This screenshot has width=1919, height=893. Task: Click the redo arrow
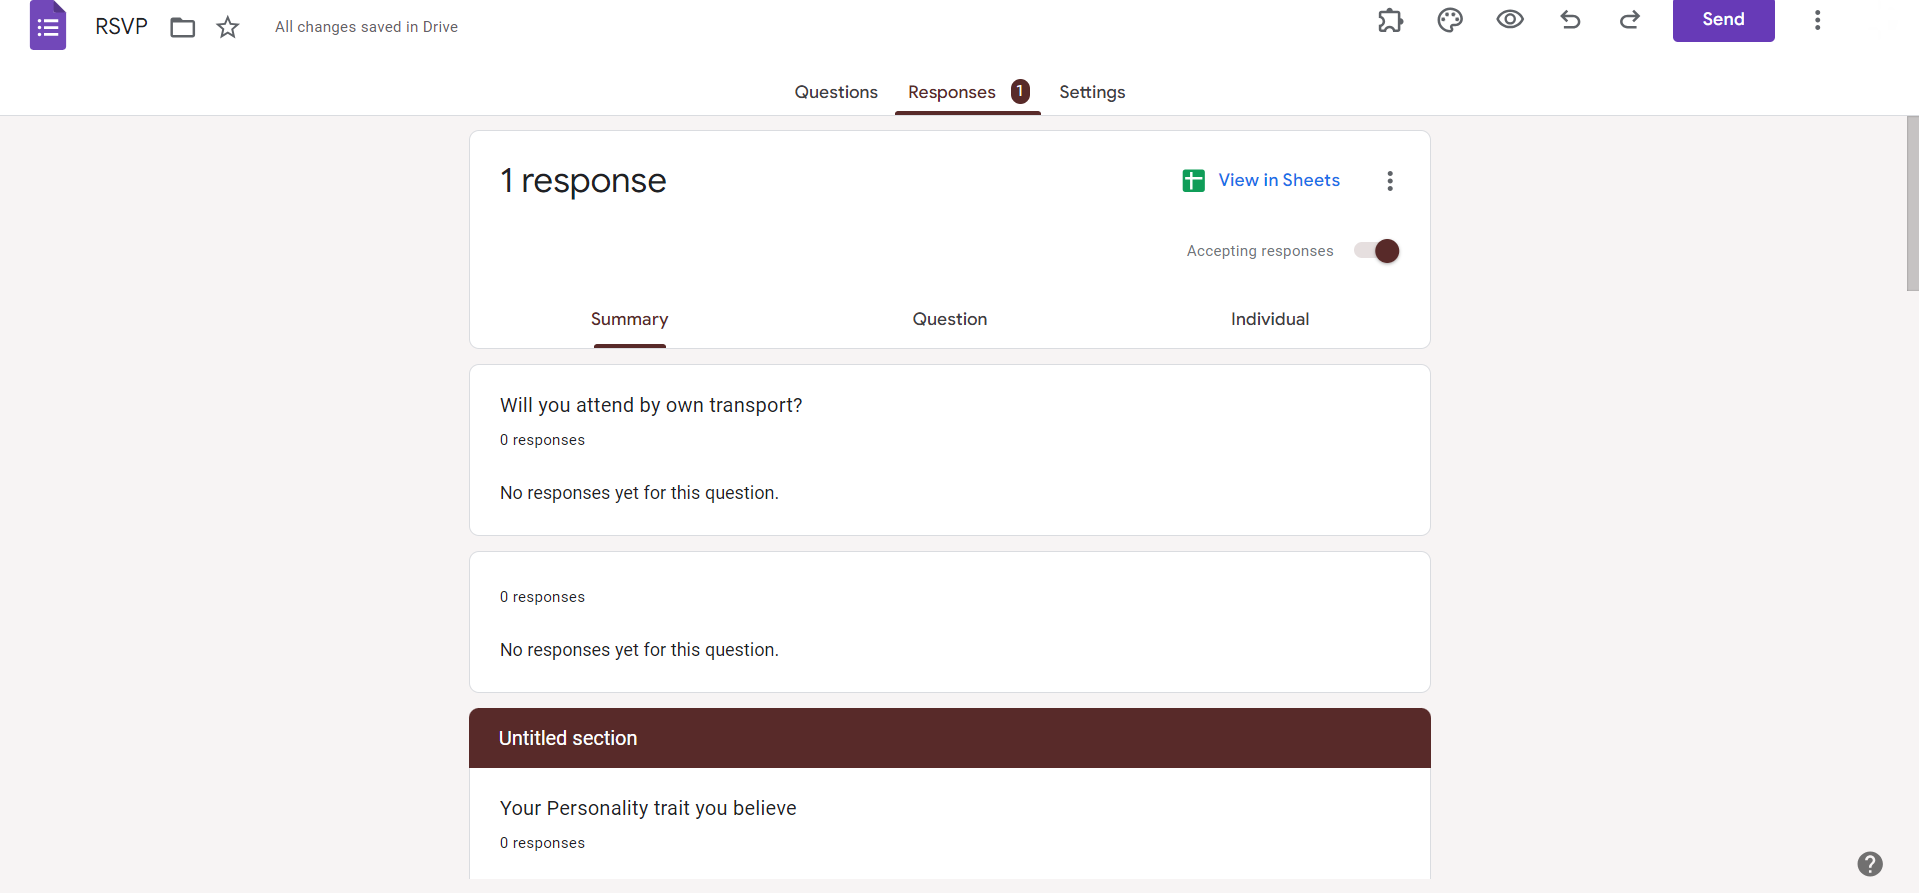(x=1630, y=19)
